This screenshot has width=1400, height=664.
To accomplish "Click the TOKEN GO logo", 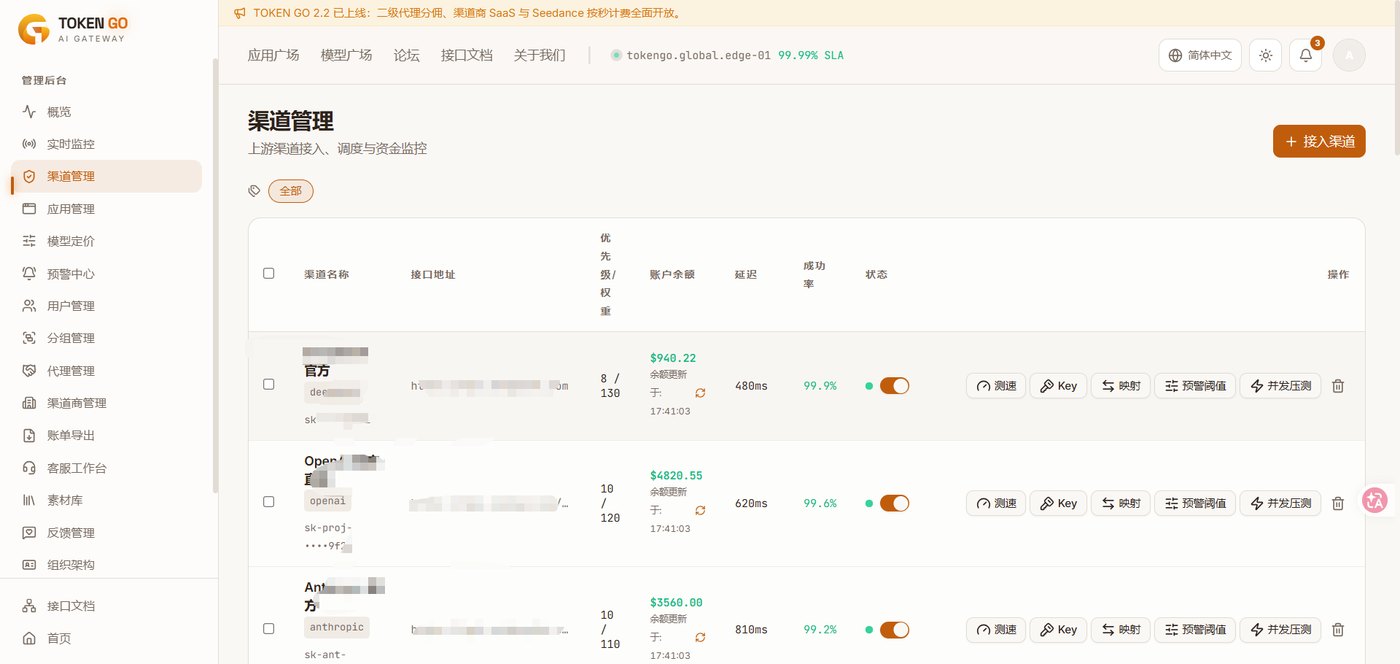I will [73, 29].
